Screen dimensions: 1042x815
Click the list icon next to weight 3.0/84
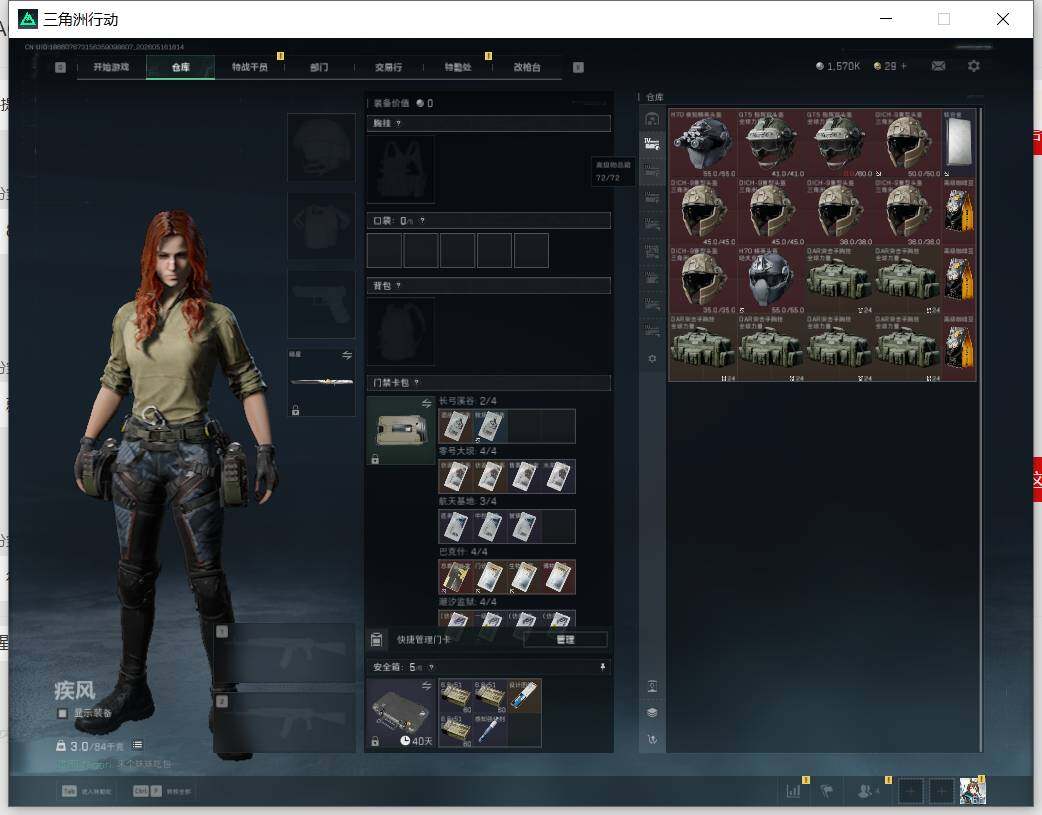click(x=138, y=745)
